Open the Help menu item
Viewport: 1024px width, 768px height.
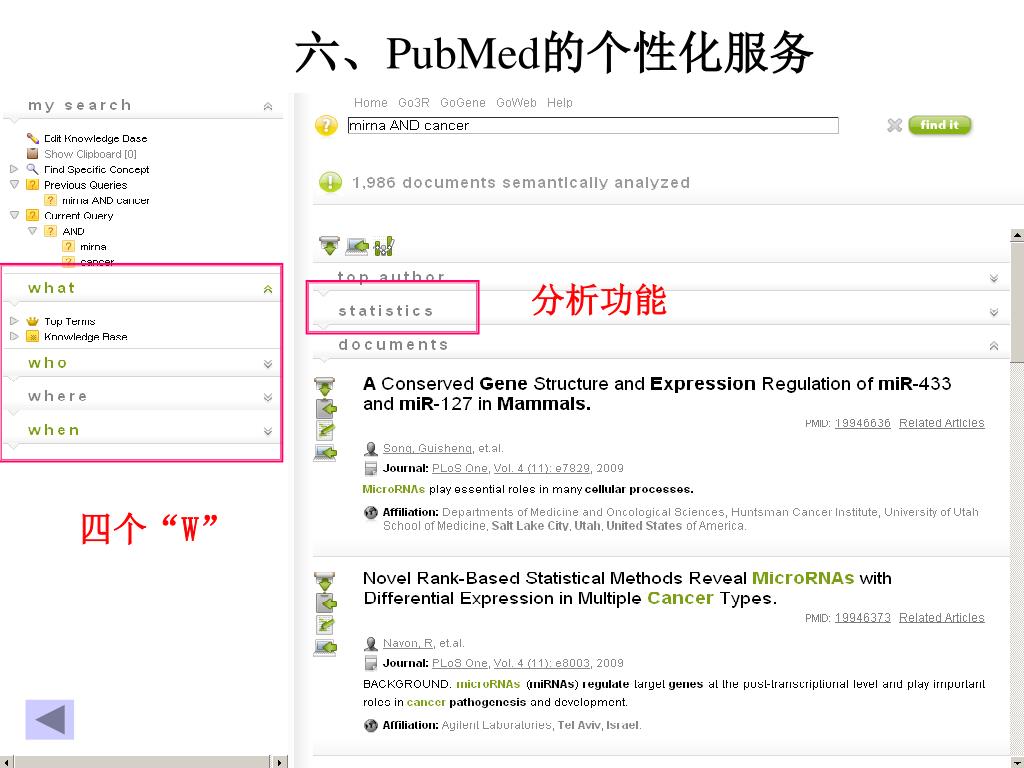point(560,103)
